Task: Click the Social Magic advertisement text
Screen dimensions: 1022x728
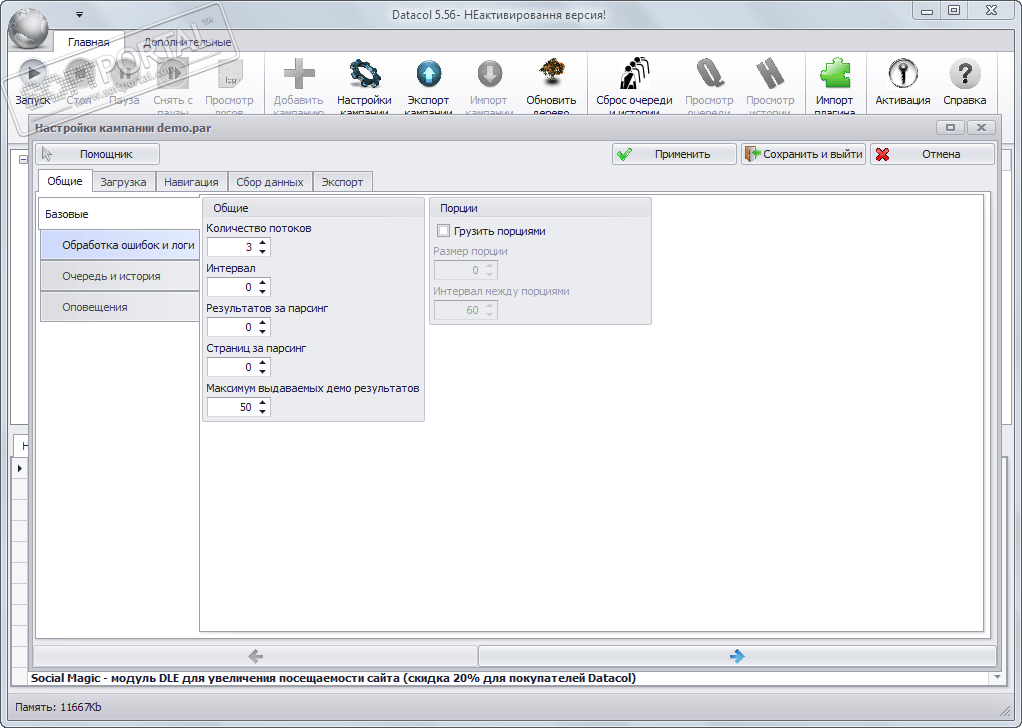Action: pyautogui.click(x=333, y=678)
